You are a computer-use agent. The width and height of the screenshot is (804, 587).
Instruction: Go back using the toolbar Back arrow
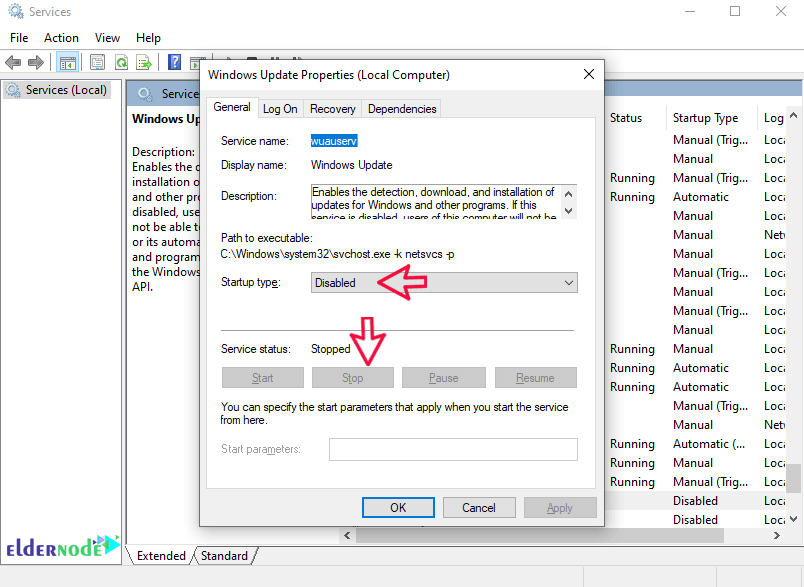point(13,63)
